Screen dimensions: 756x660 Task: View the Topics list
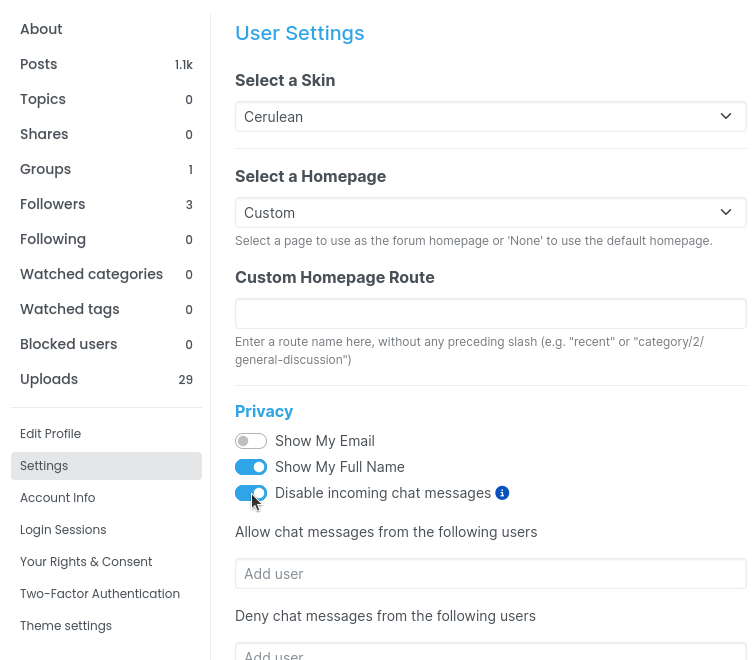click(x=43, y=99)
